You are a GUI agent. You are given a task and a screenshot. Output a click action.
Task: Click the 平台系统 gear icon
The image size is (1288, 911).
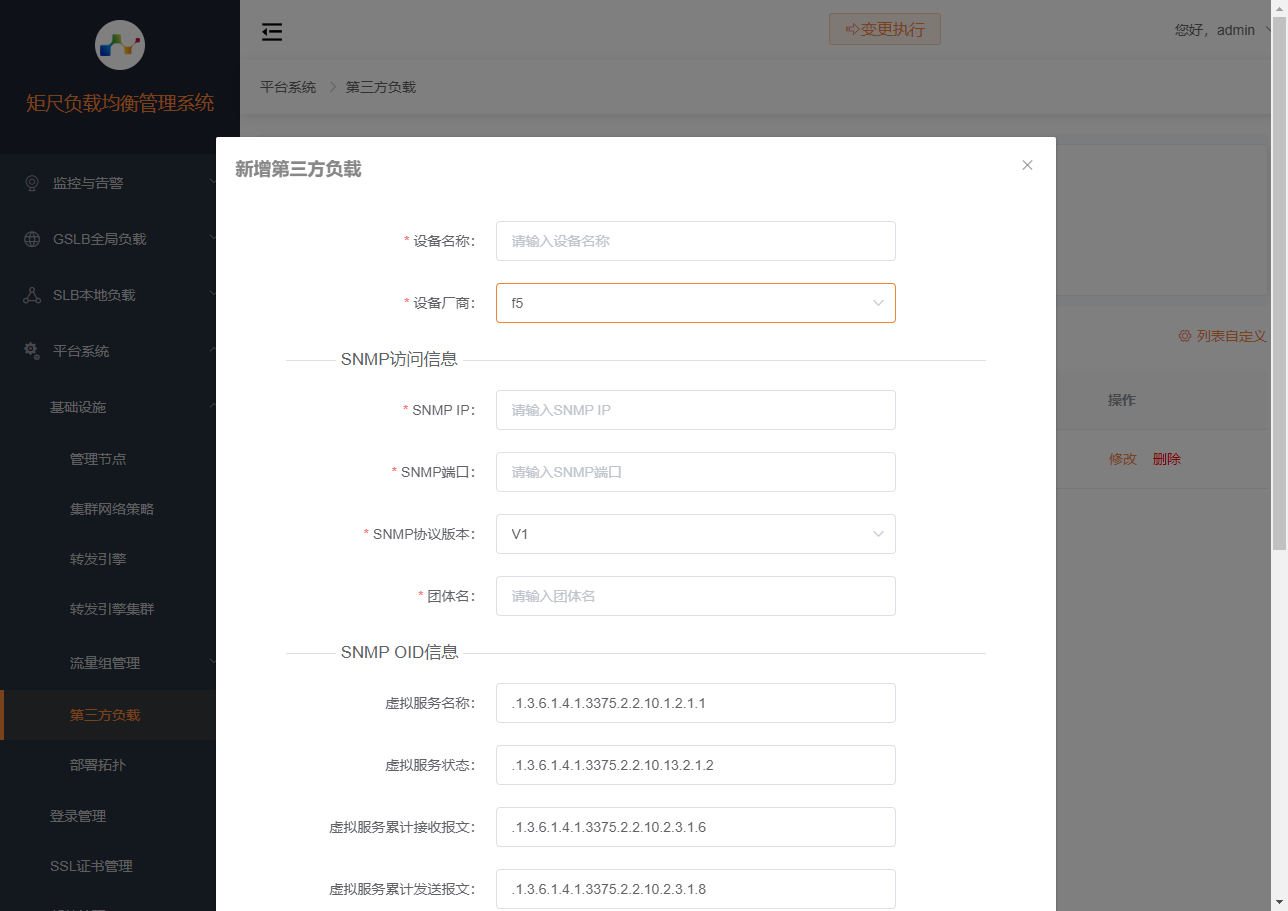point(30,350)
